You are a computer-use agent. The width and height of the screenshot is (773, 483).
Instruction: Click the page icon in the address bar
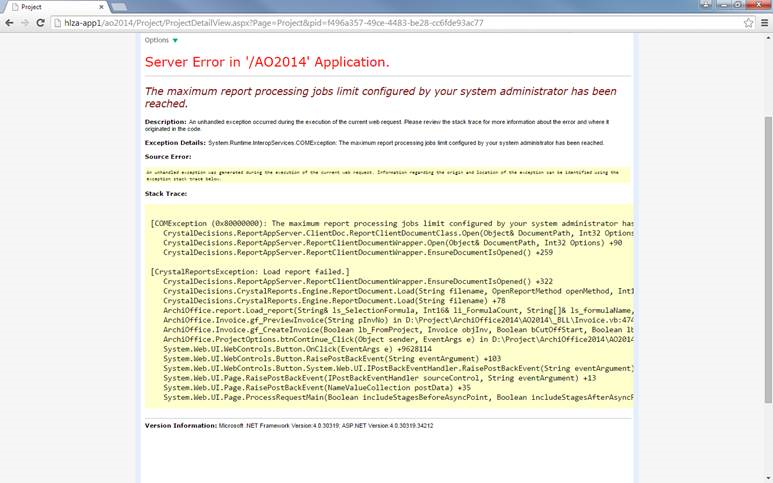[x=59, y=23]
